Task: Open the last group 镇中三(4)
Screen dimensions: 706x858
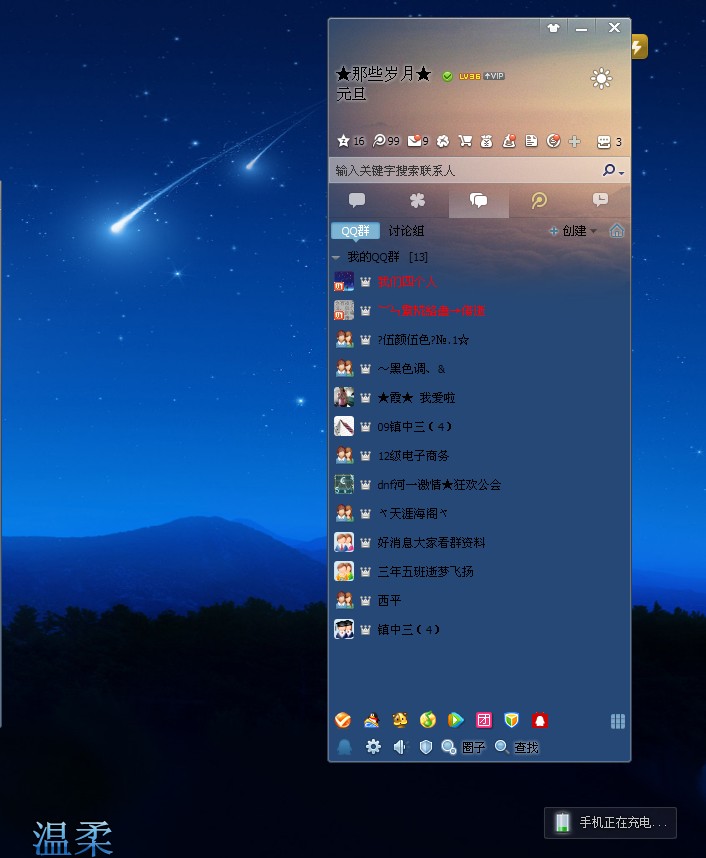Action: pyautogui.click(x=479, y=630)
